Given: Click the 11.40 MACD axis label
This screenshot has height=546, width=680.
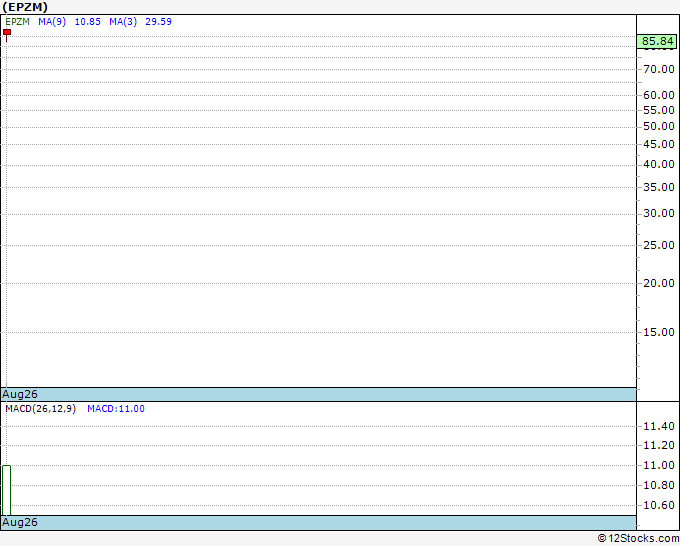Looking at the screenshot, I should pyautogui.click(x=659, y=426).
